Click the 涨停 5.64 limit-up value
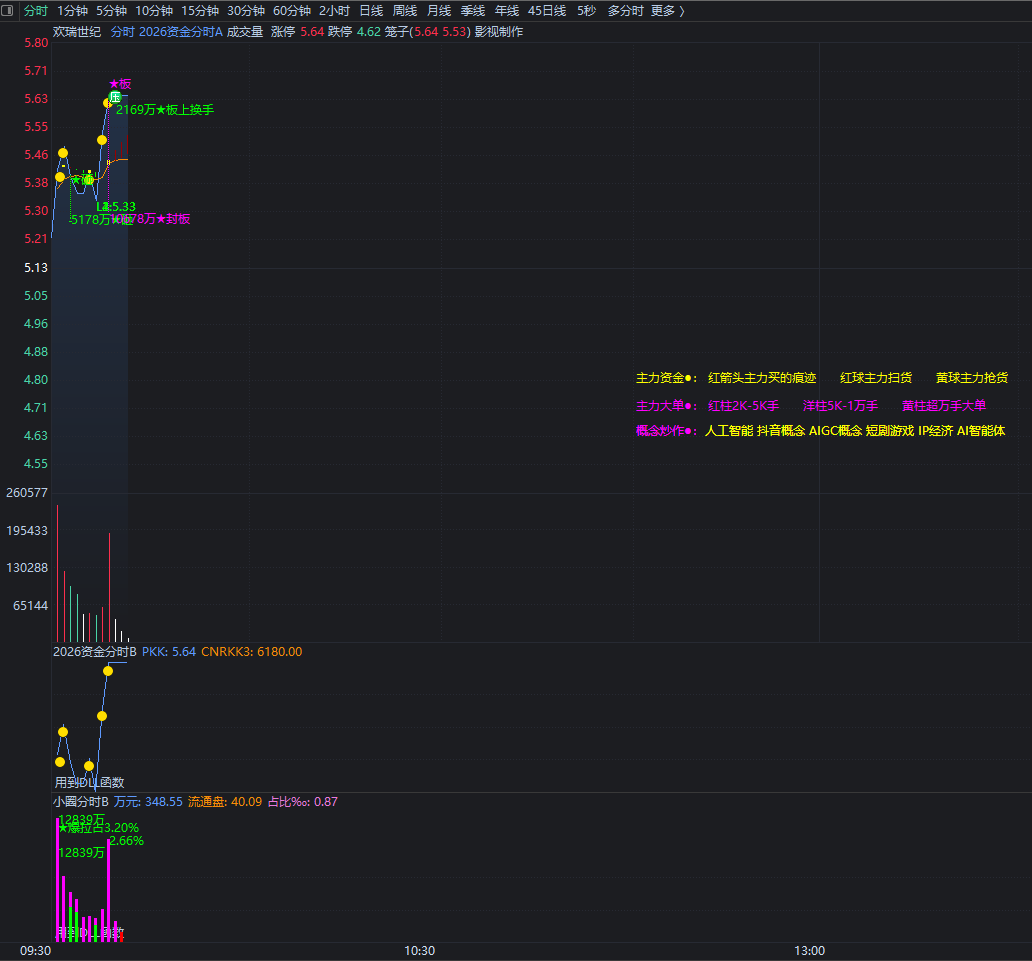Screen dimensions: 1032x961 [297, 32]
